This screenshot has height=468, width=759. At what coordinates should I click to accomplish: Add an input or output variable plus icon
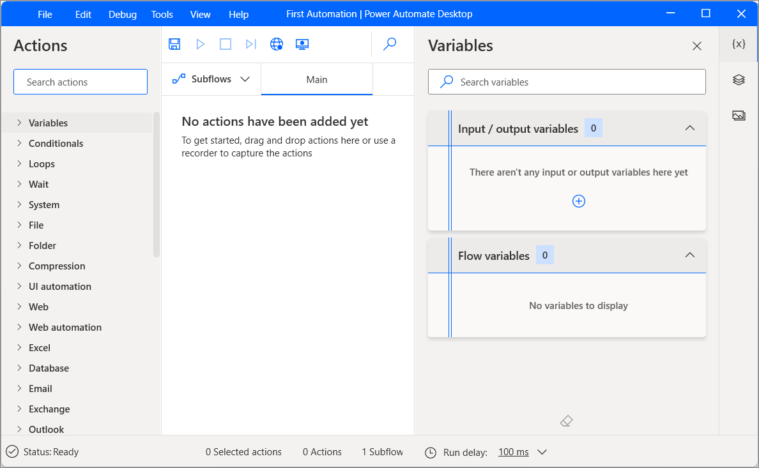coord(578,201)
